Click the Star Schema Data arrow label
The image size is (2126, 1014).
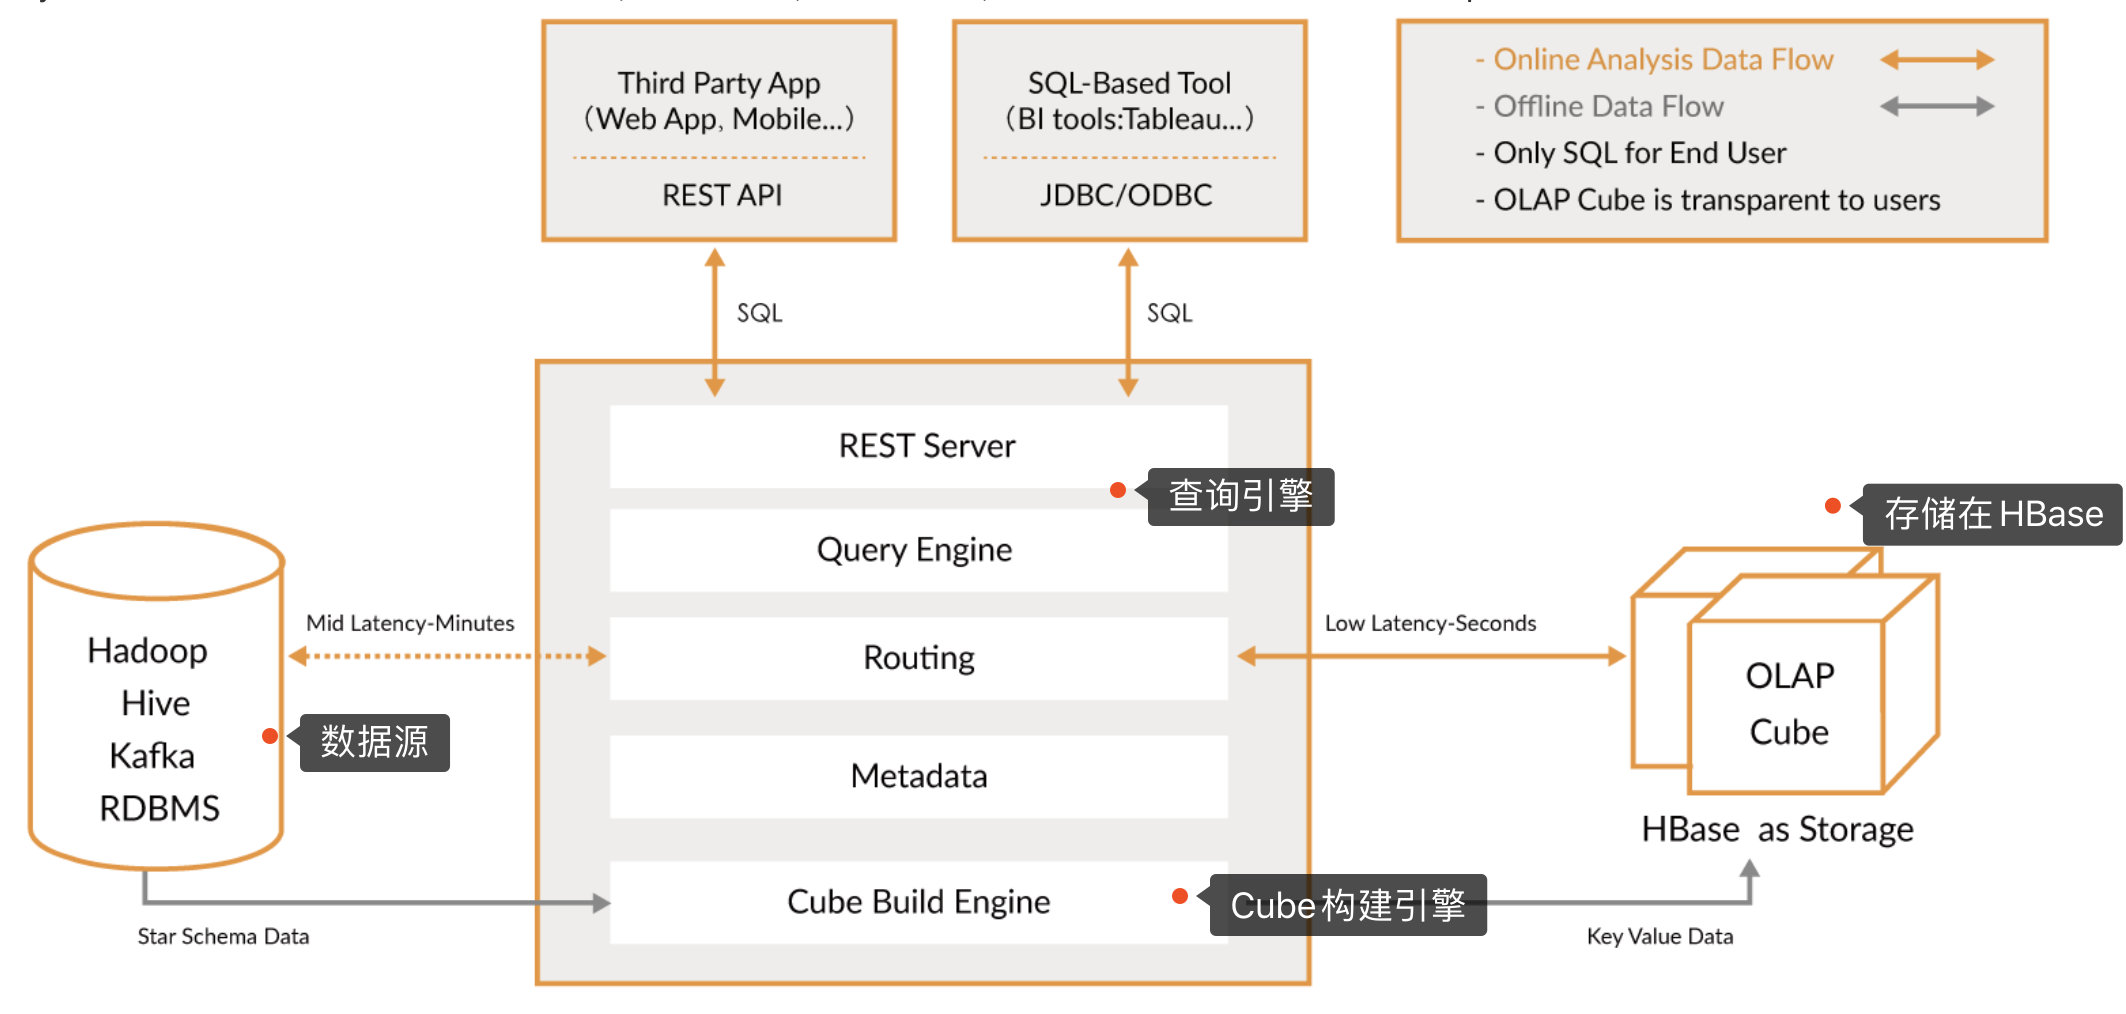222,936
